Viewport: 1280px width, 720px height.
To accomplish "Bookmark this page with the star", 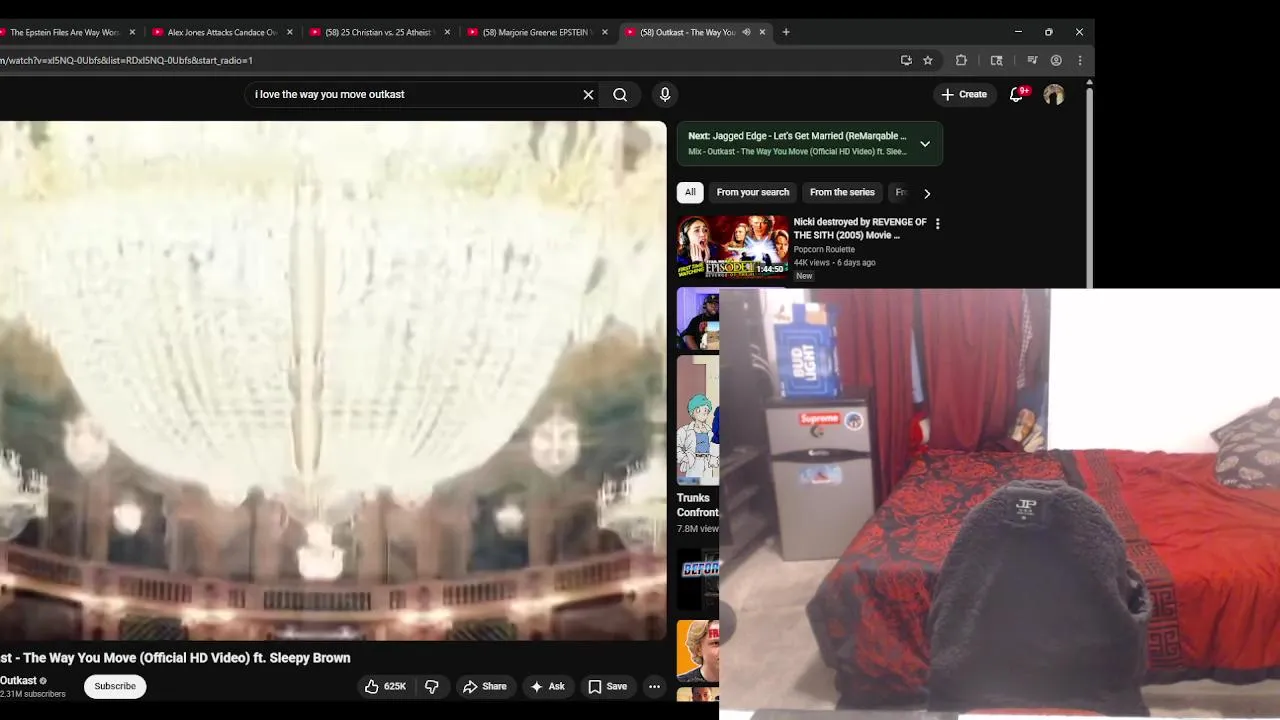I will 928,60.
